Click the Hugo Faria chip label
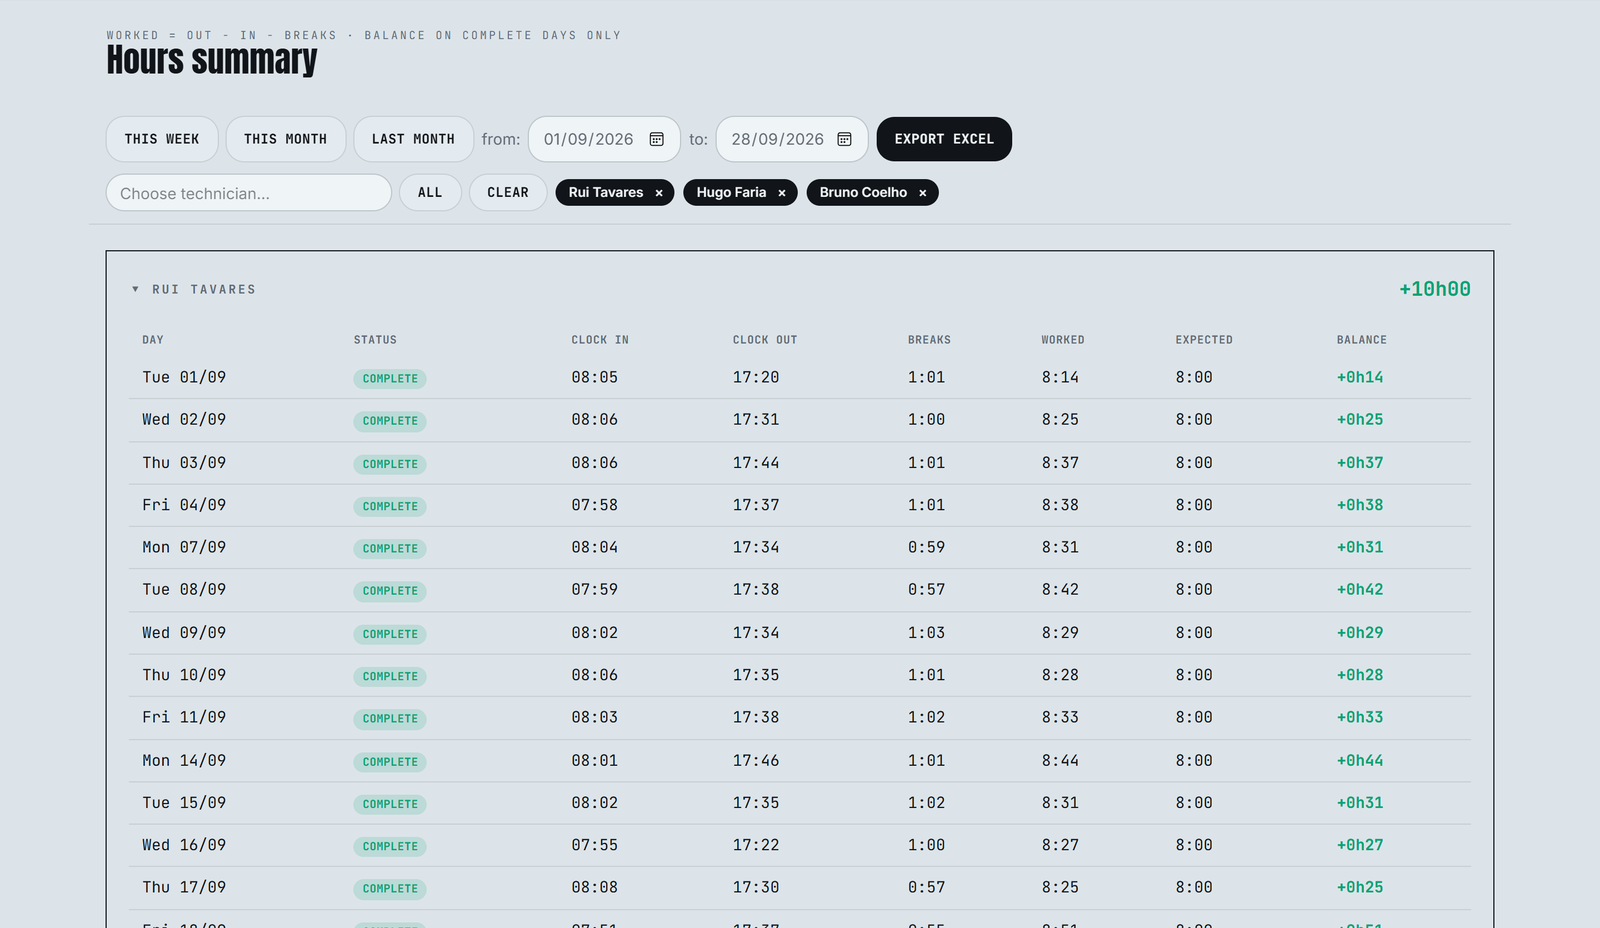This screenshot has height=928, width=1600. point(731,192)
